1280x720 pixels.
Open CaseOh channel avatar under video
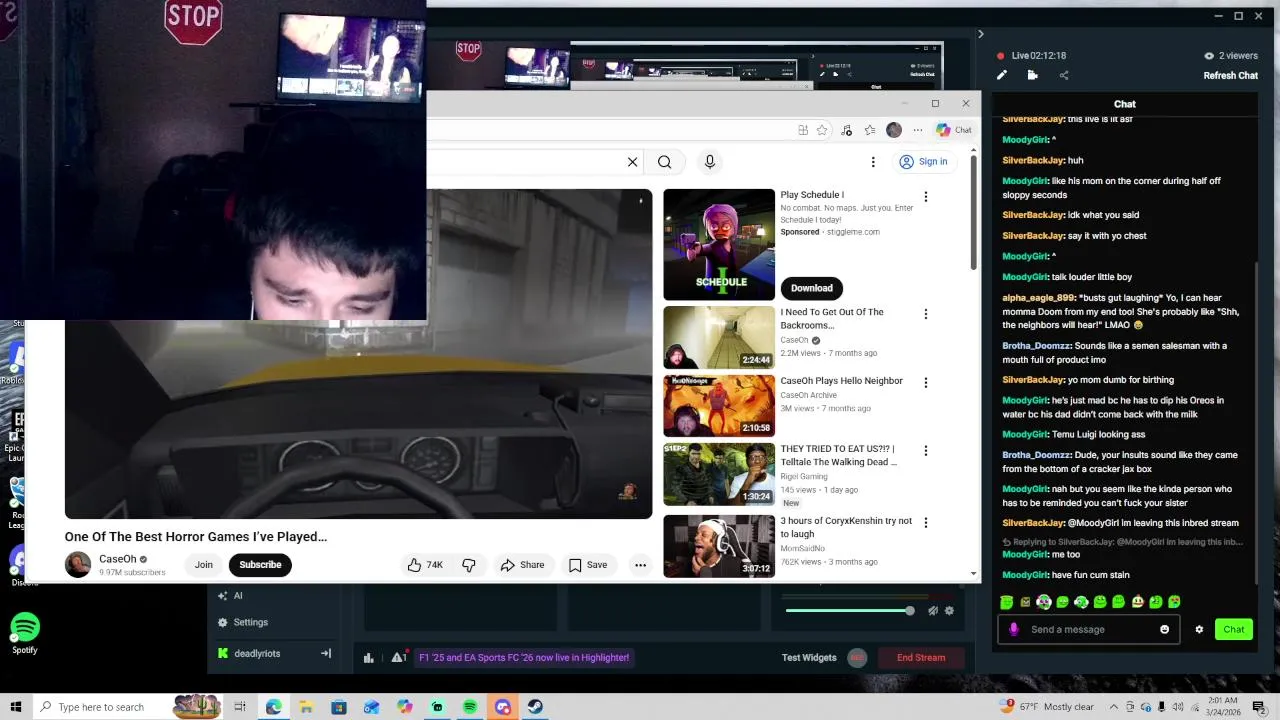(x=78, y=565)
